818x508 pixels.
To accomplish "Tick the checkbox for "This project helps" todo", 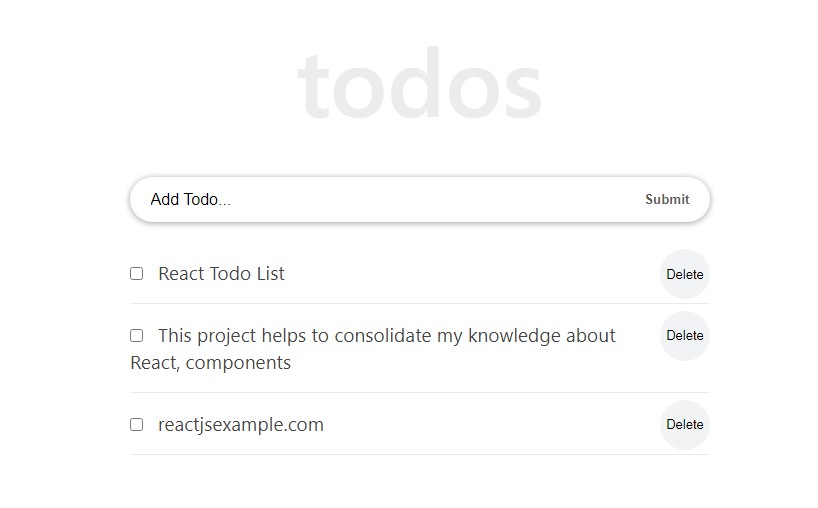I will pyautogui.click(x=137, y=336).
